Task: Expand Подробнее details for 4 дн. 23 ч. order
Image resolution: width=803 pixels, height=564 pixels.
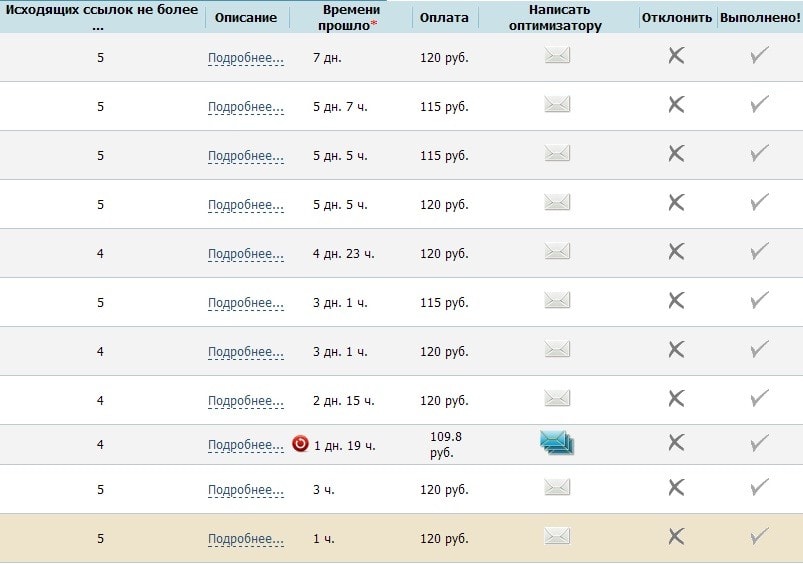Action: 245,254
